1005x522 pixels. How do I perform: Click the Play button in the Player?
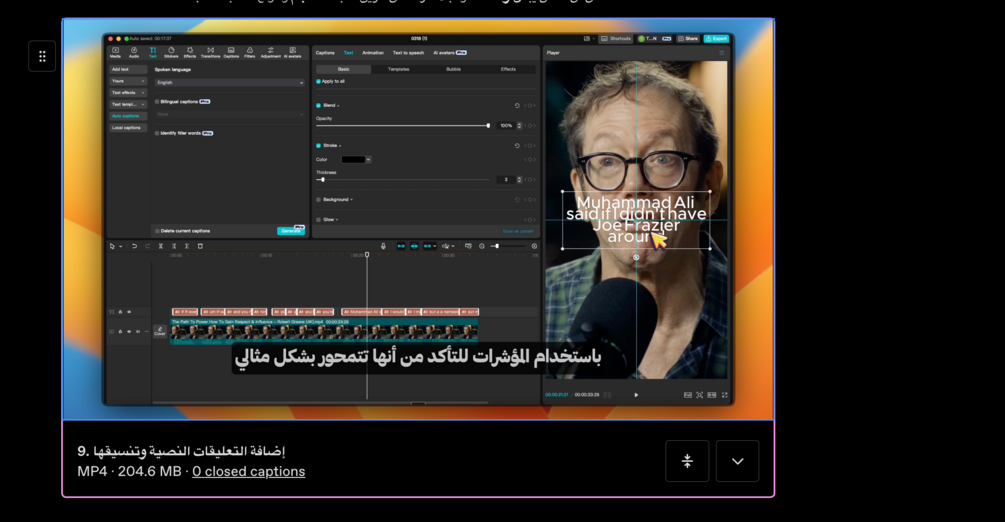click(x=636, y=395)
